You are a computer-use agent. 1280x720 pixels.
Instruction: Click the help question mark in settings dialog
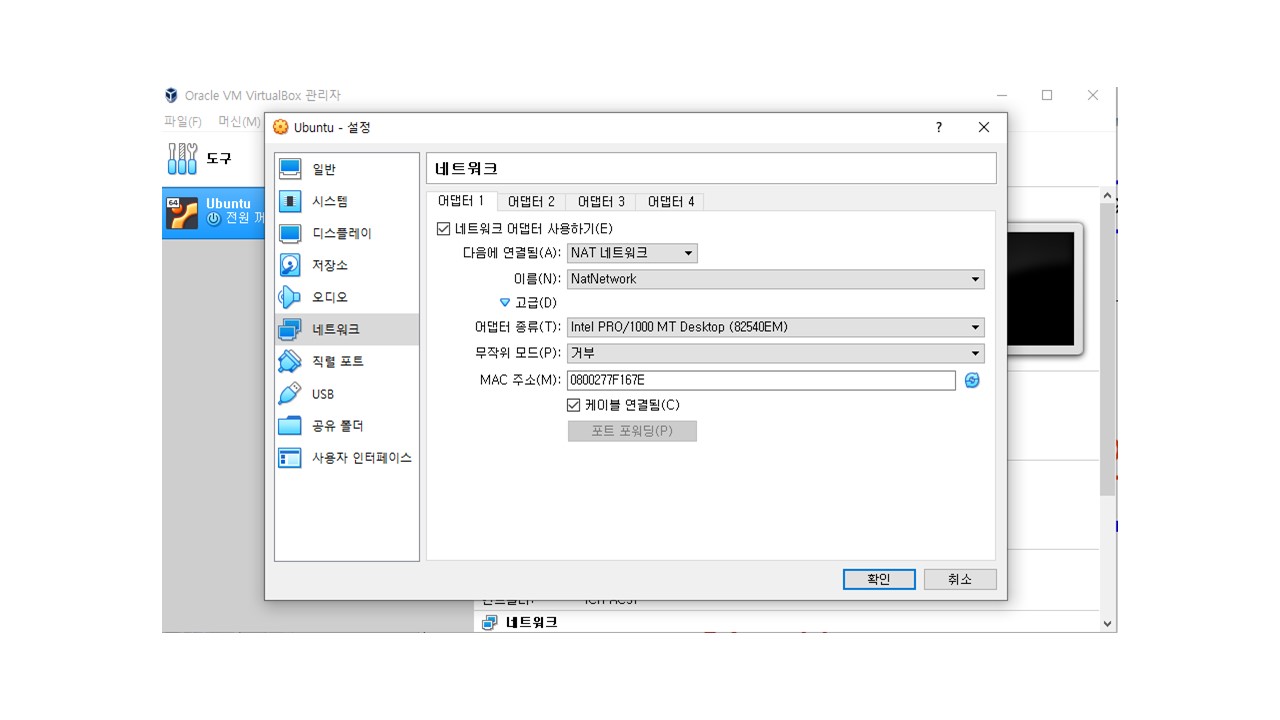[939, 127]
